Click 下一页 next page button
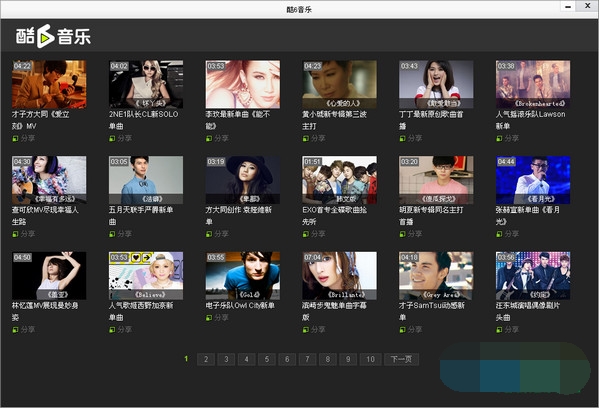 click(401, 359)
